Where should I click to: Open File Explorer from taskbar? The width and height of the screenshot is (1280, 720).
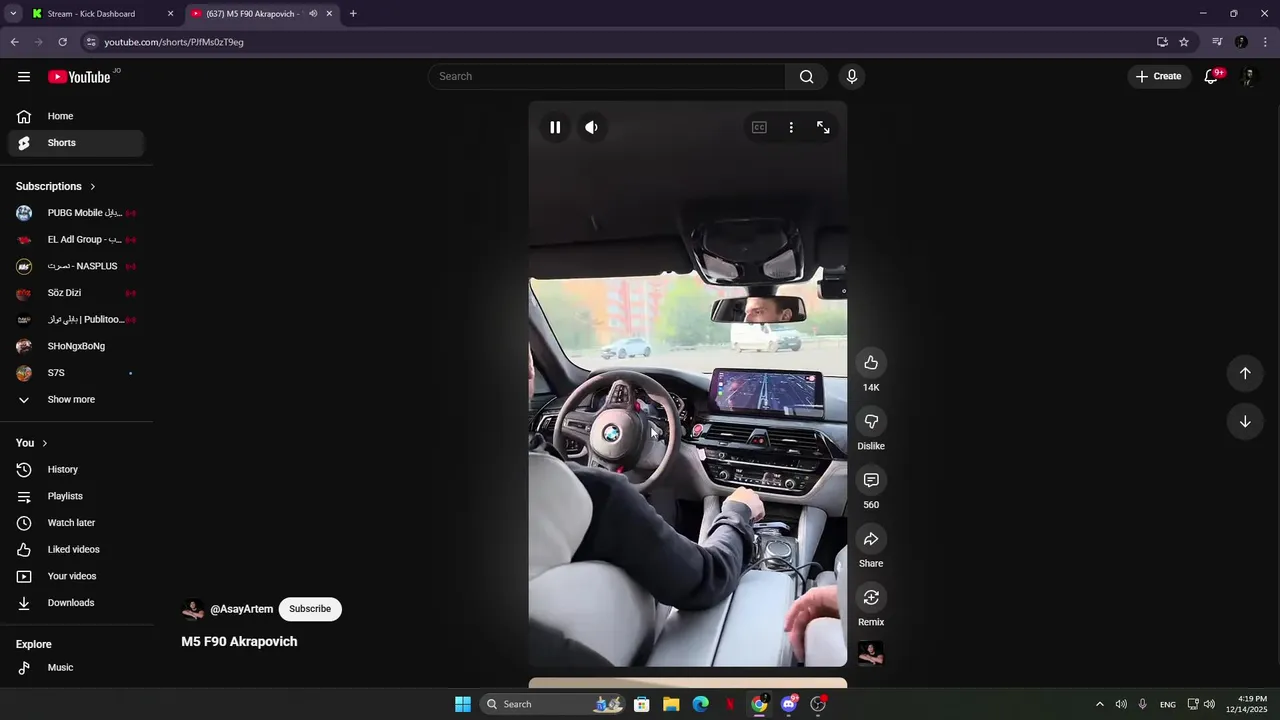point(671,704)
